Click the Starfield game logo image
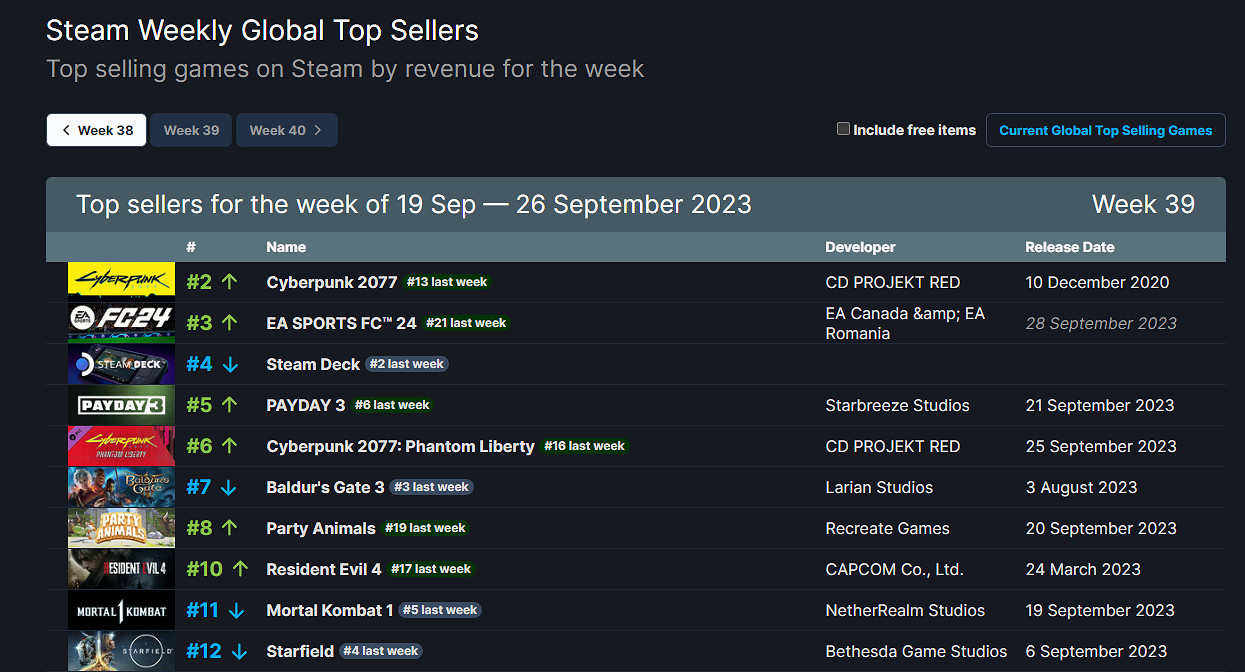1245x672 pixels. [121, 651]
